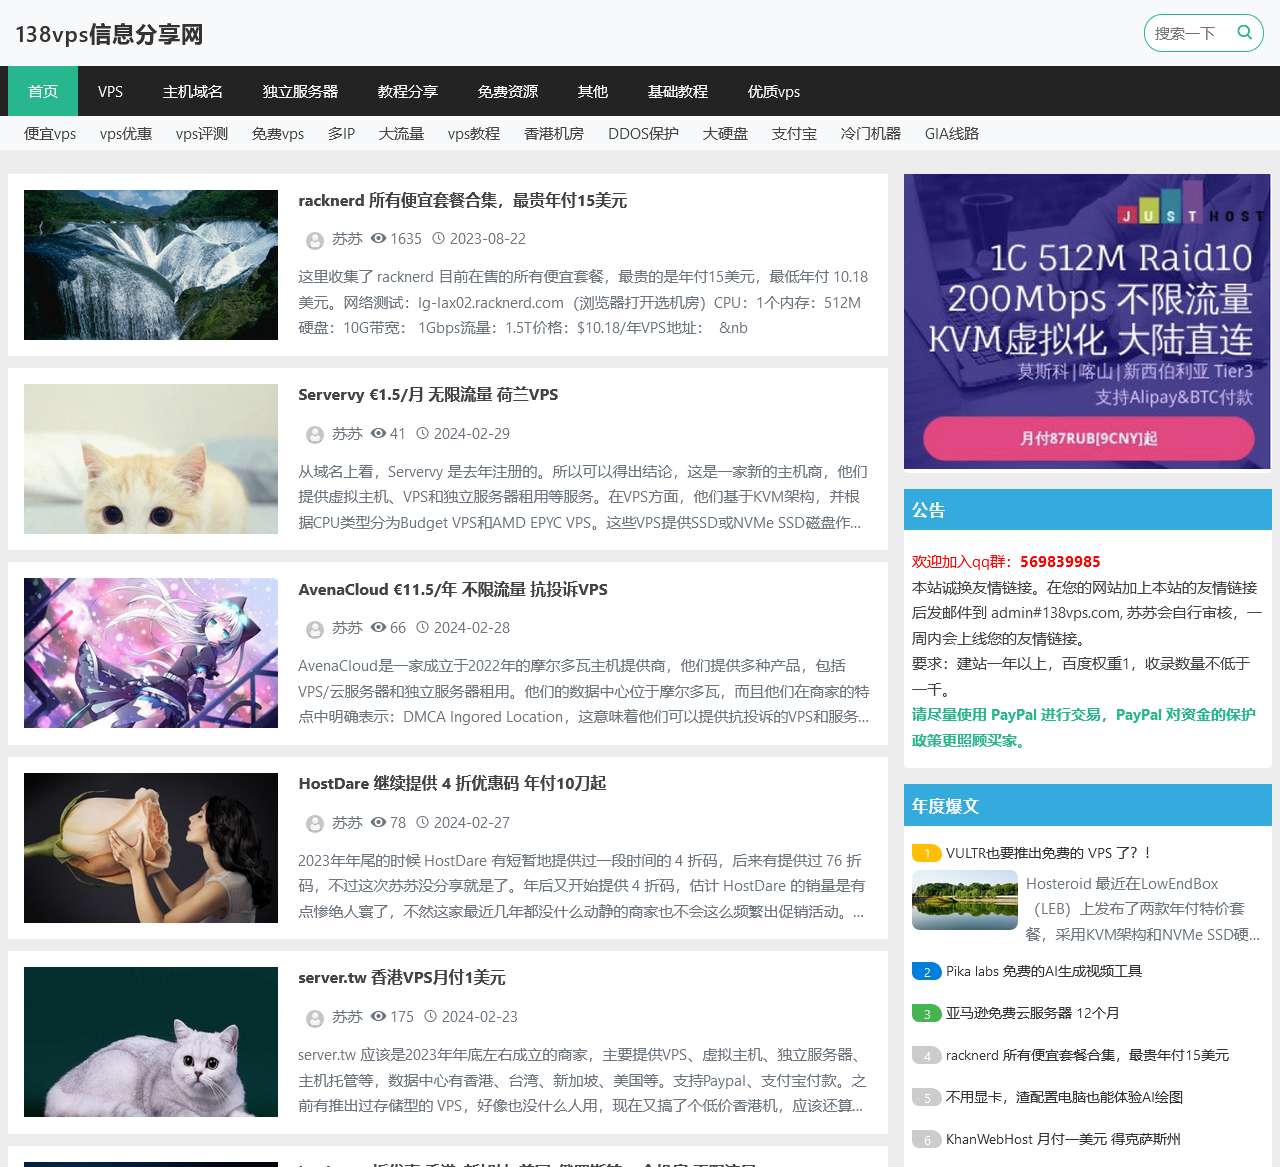This screenshot has height=1167, width=1280.
Task: Open the 首页 home tab
Action: pos(43,91)
